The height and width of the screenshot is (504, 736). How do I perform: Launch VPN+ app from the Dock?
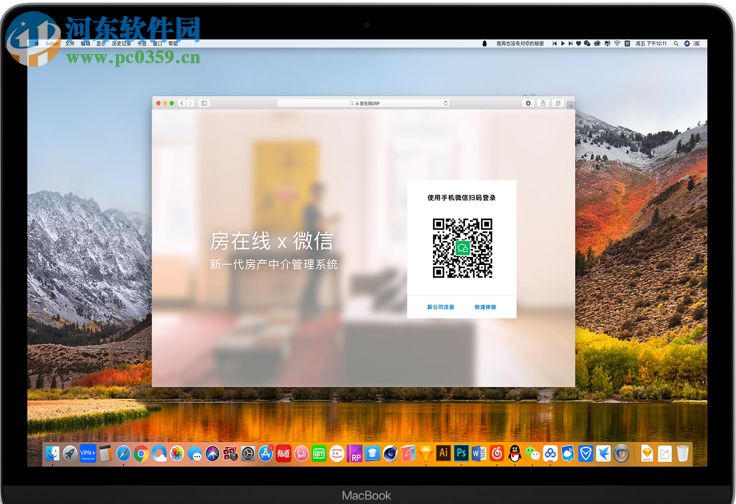point(88,454)
